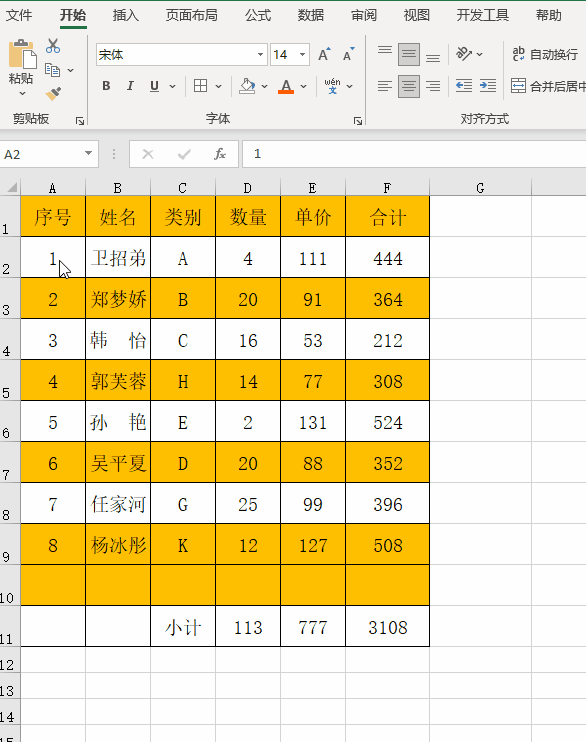Viewport: 586px width, 742px height.
Task: Switch to the 页面布局 tab
Action: click(191, 15)
